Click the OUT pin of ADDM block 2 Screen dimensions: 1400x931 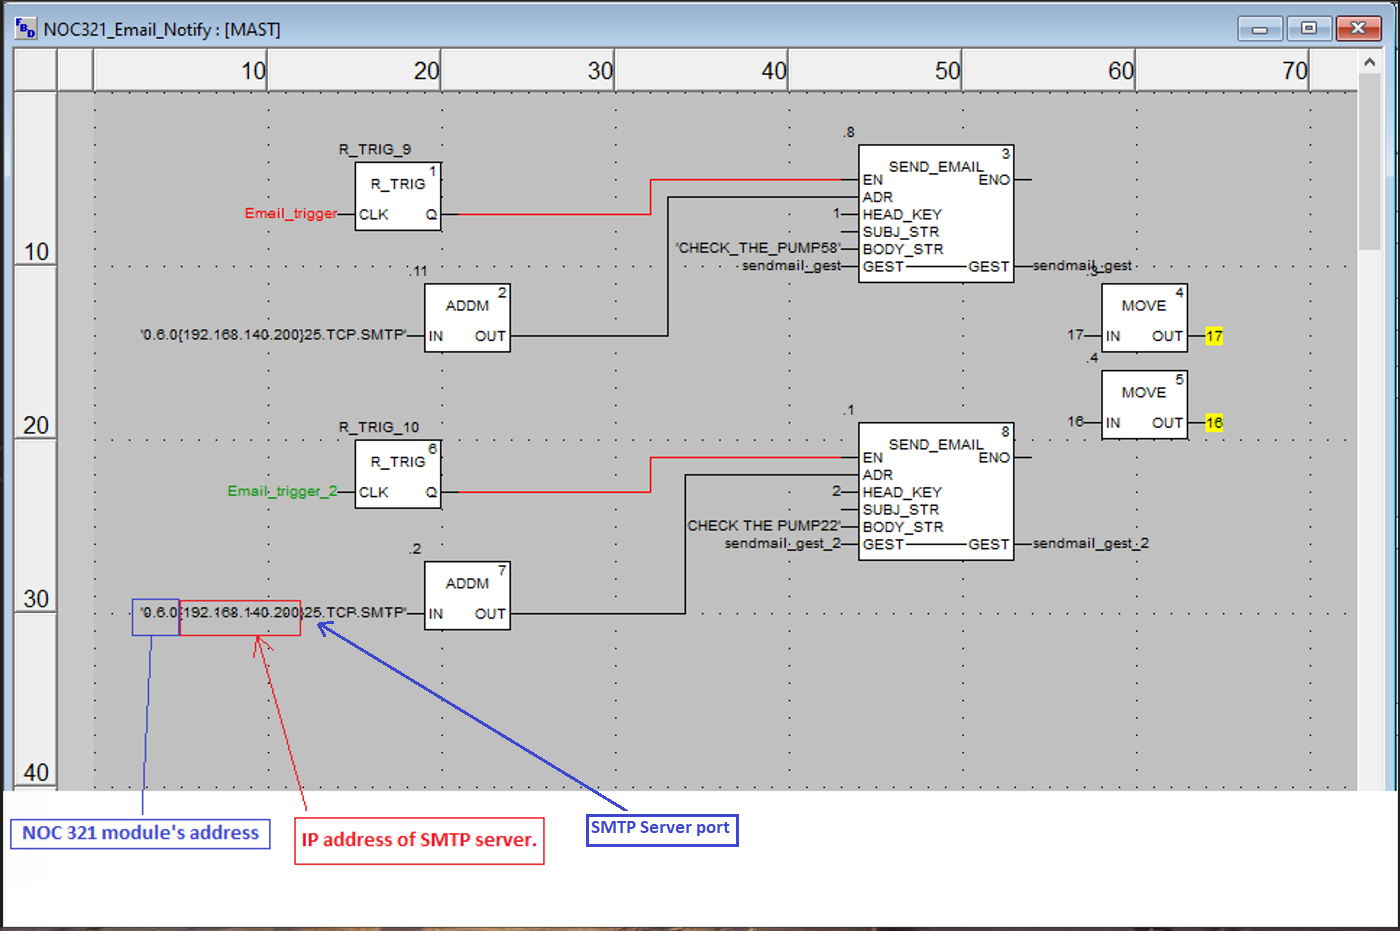(x=490, y=336)
